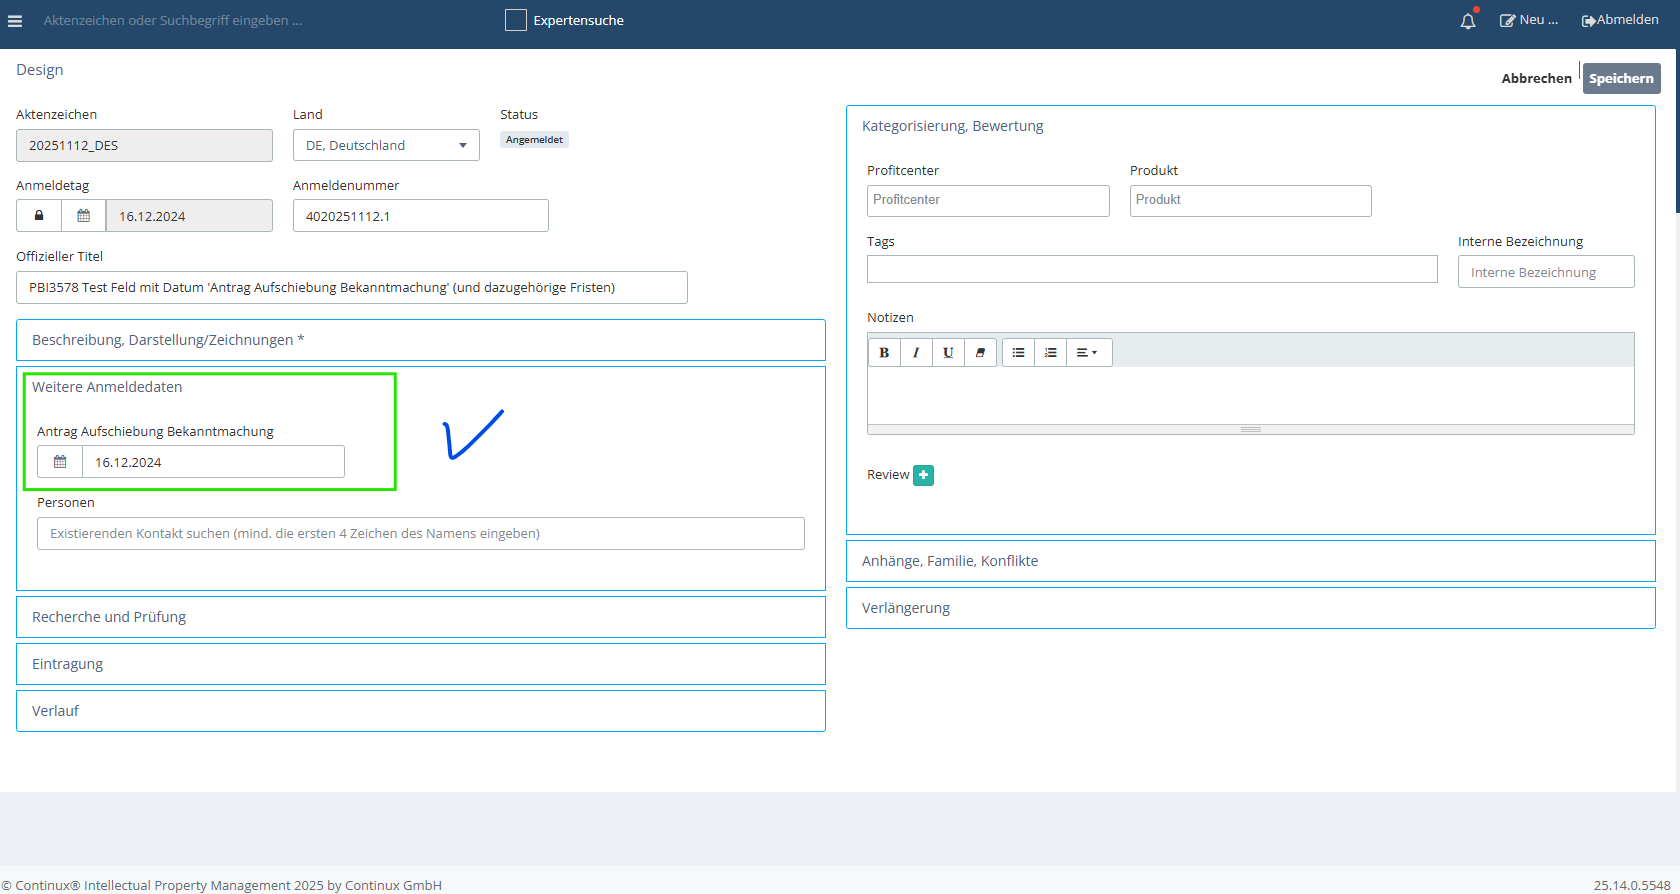
Task: Collapse the Weitere Anmeldedaten section
Action: point(107,387)
